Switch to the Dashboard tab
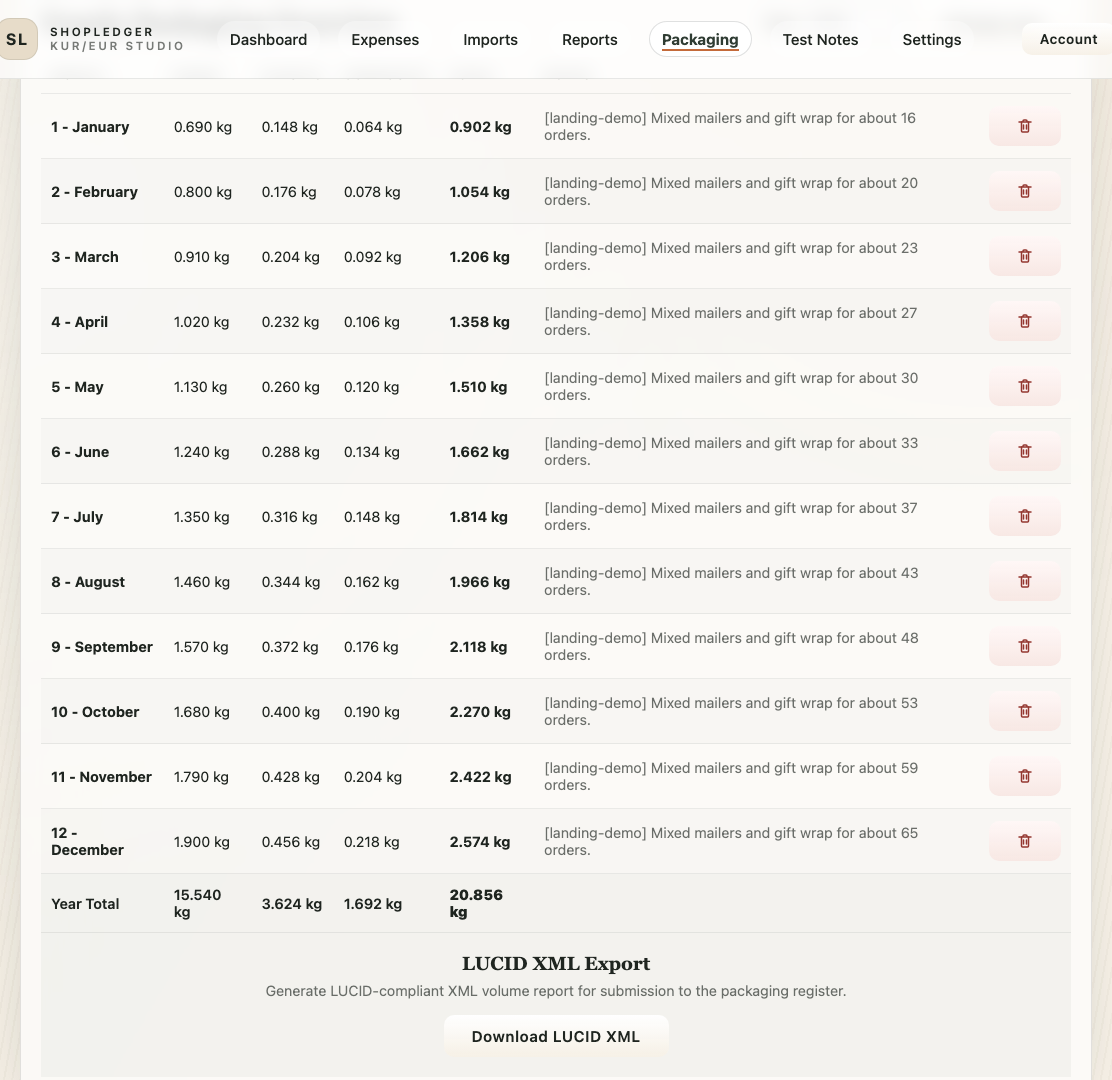Screen dimensions: 1112x1080 click(268, 39)
